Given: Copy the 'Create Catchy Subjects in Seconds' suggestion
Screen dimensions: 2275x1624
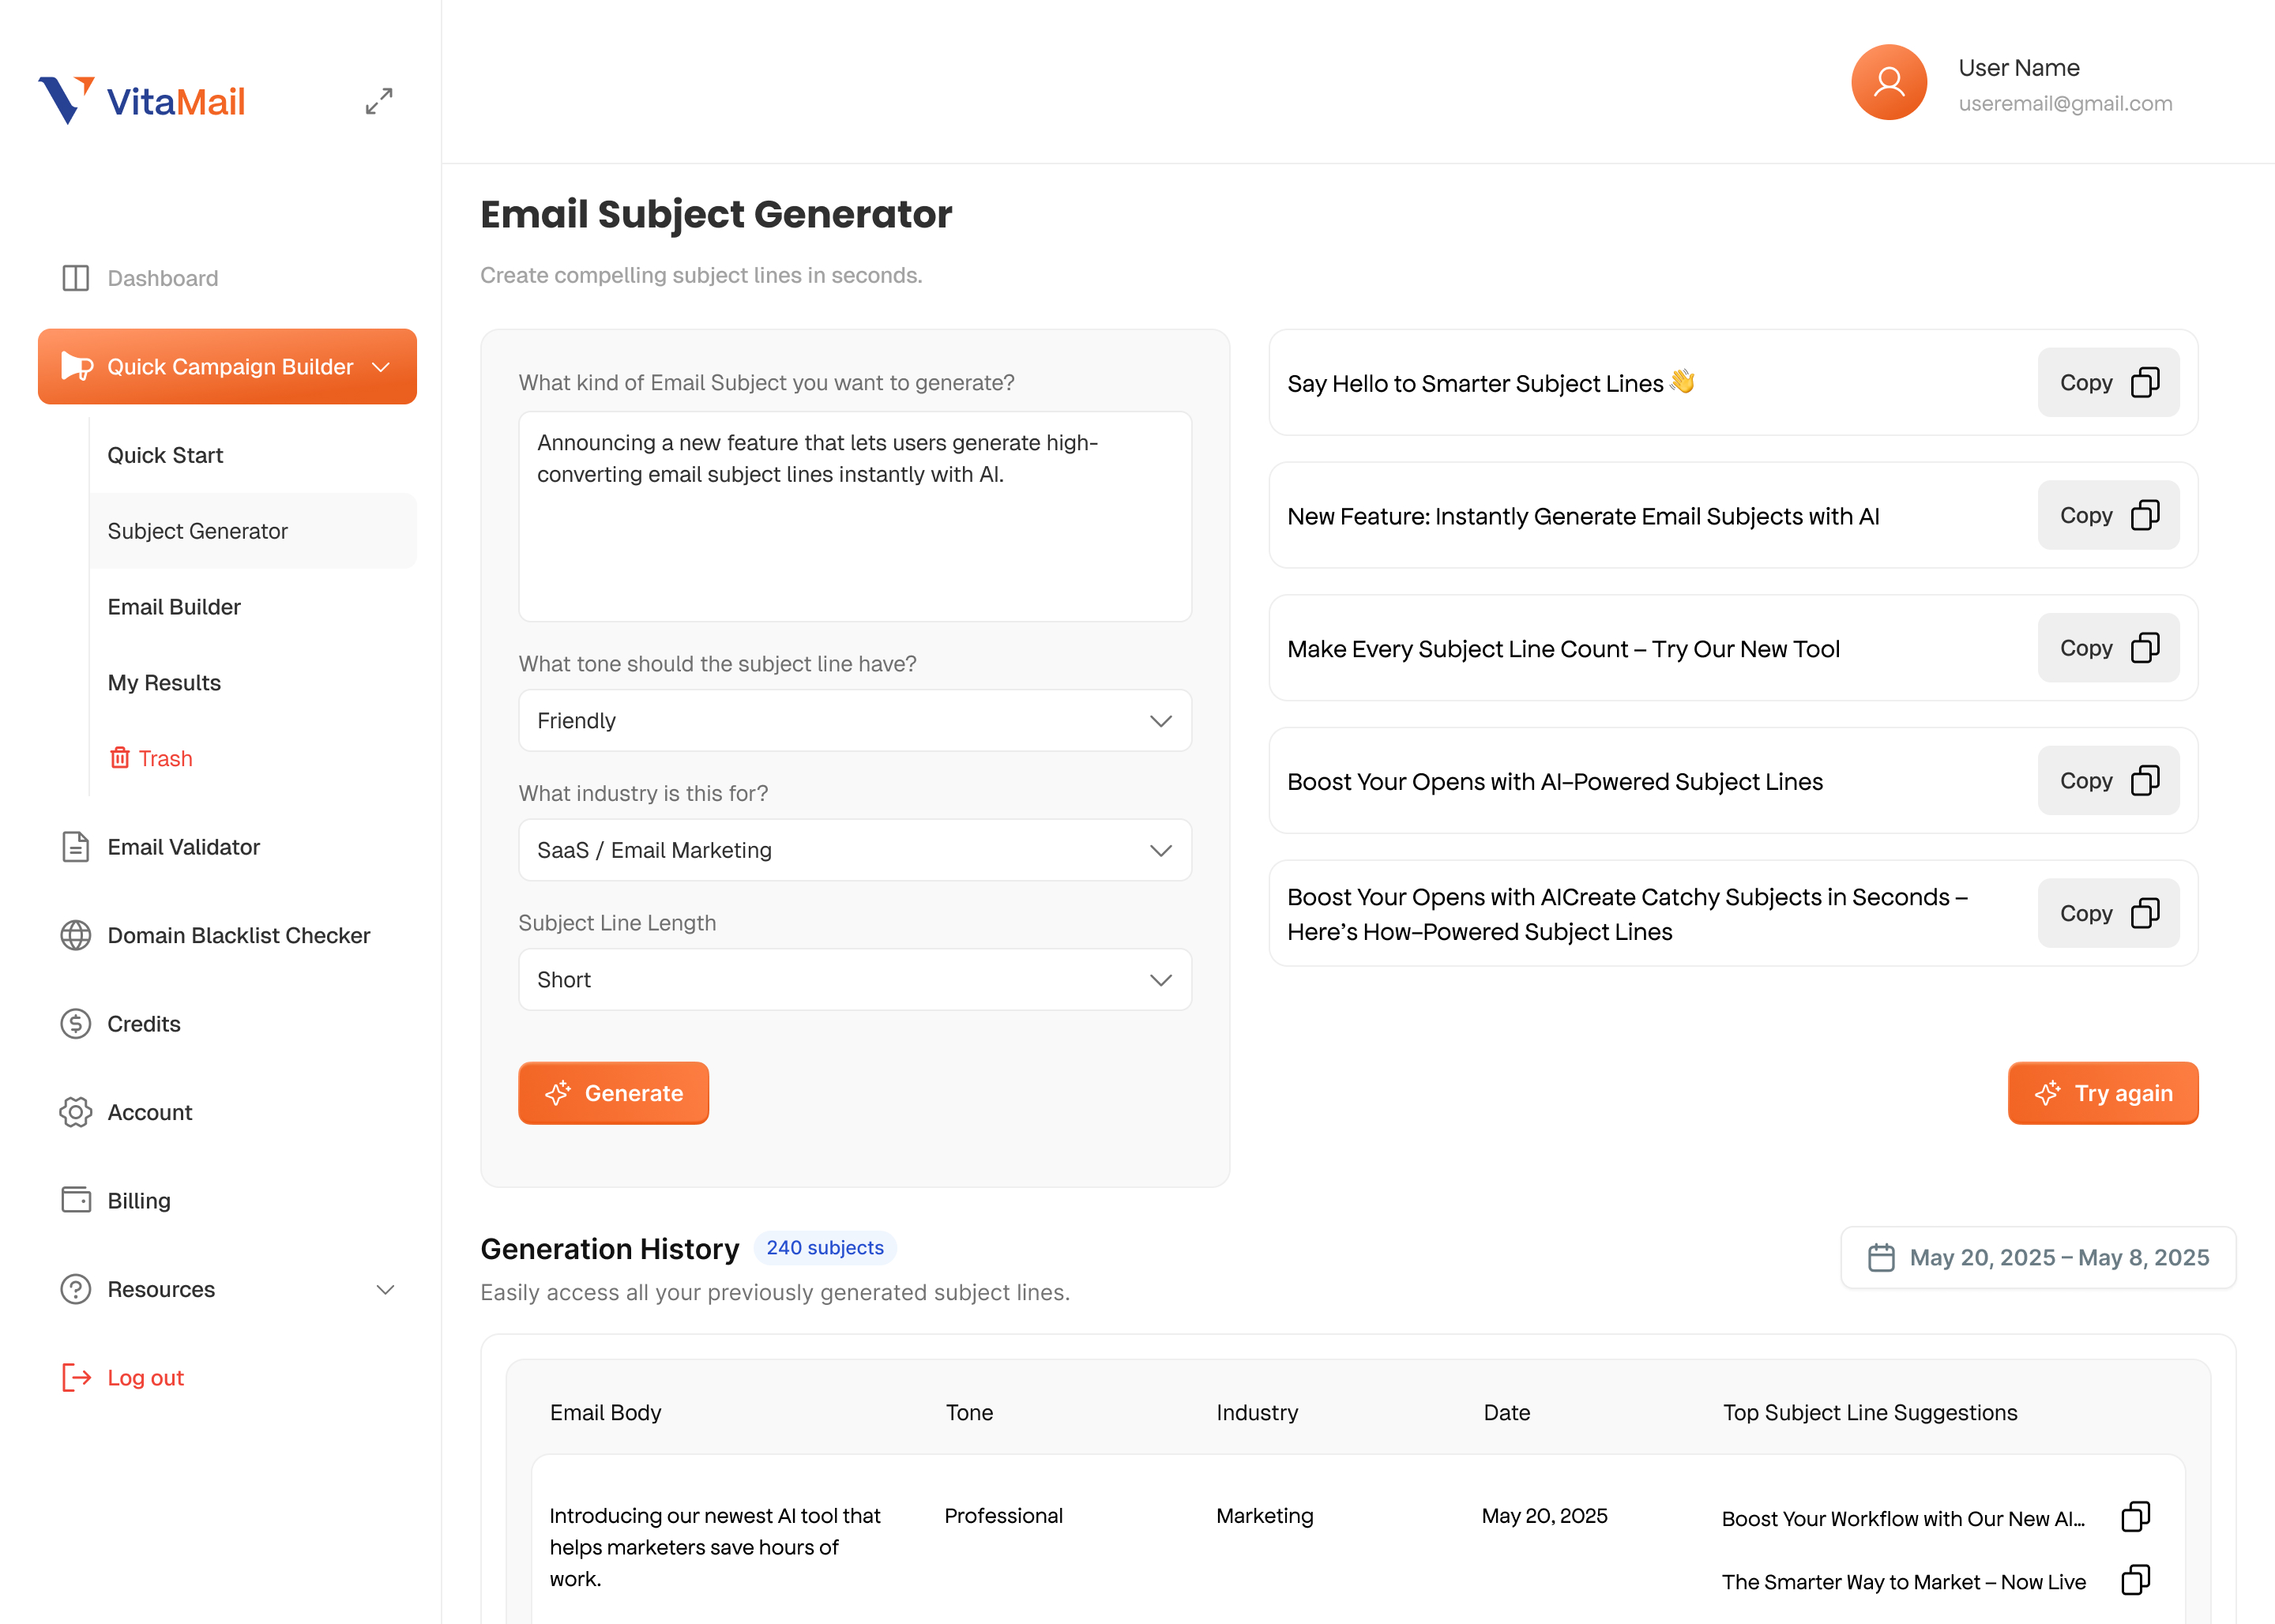Looking at the screenshot, I should 2108,913.
